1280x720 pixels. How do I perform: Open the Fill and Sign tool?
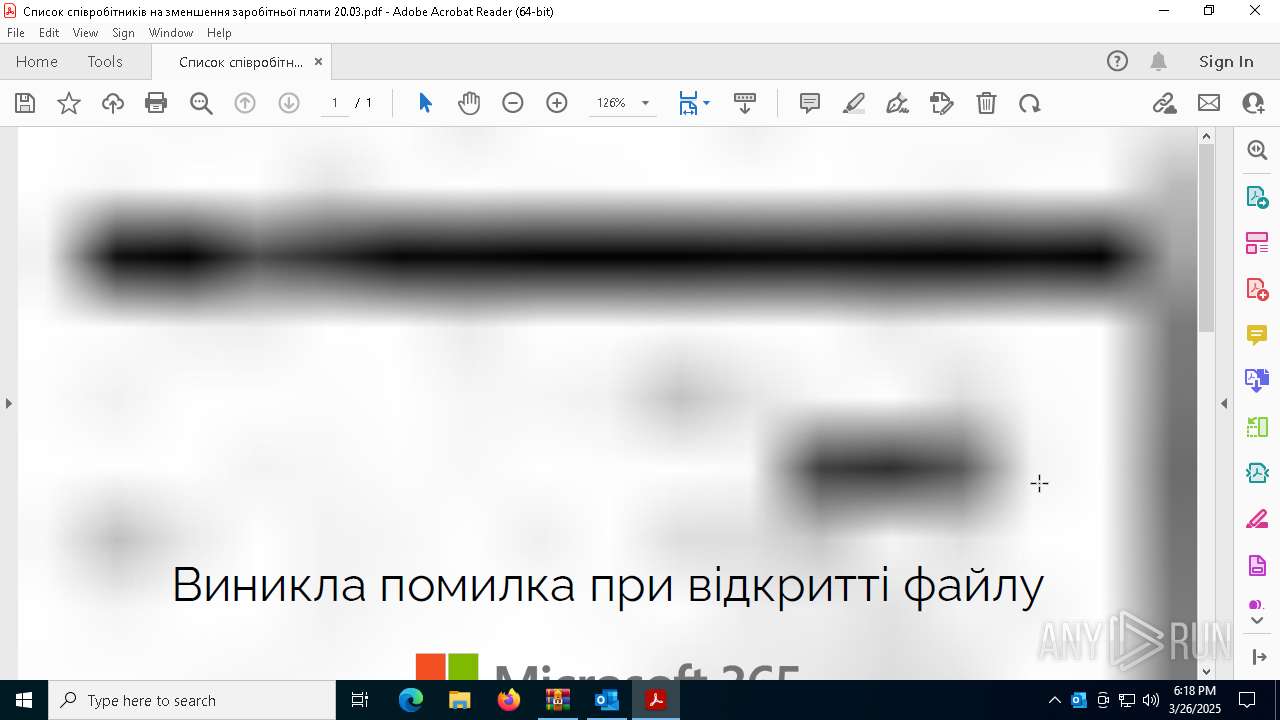(942, 103)
